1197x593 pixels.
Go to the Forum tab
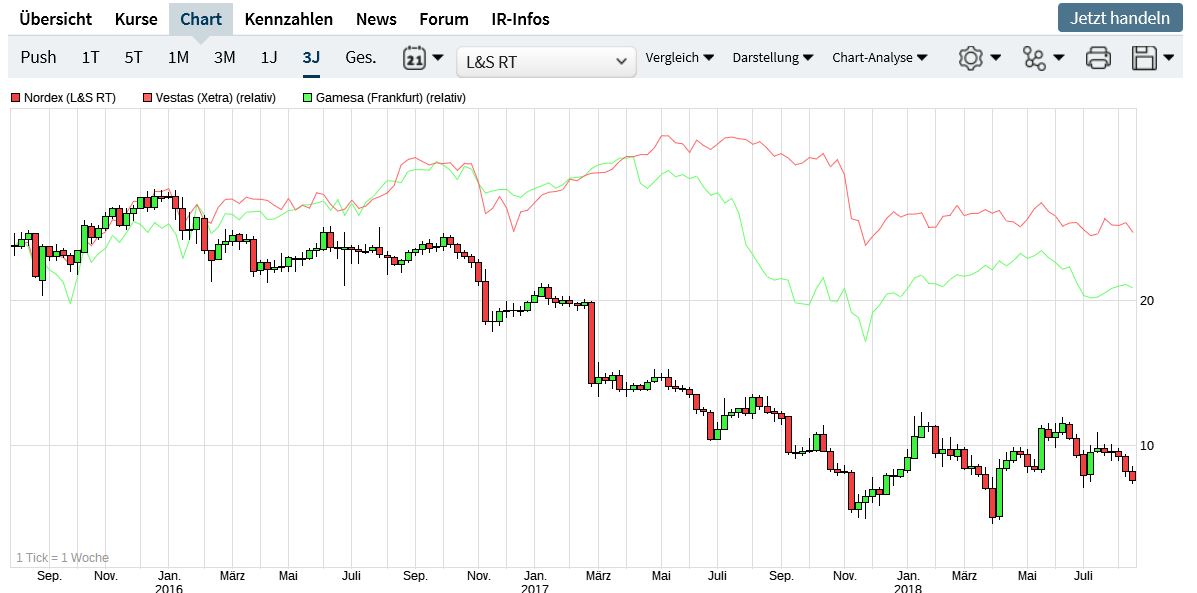[444, 19]
